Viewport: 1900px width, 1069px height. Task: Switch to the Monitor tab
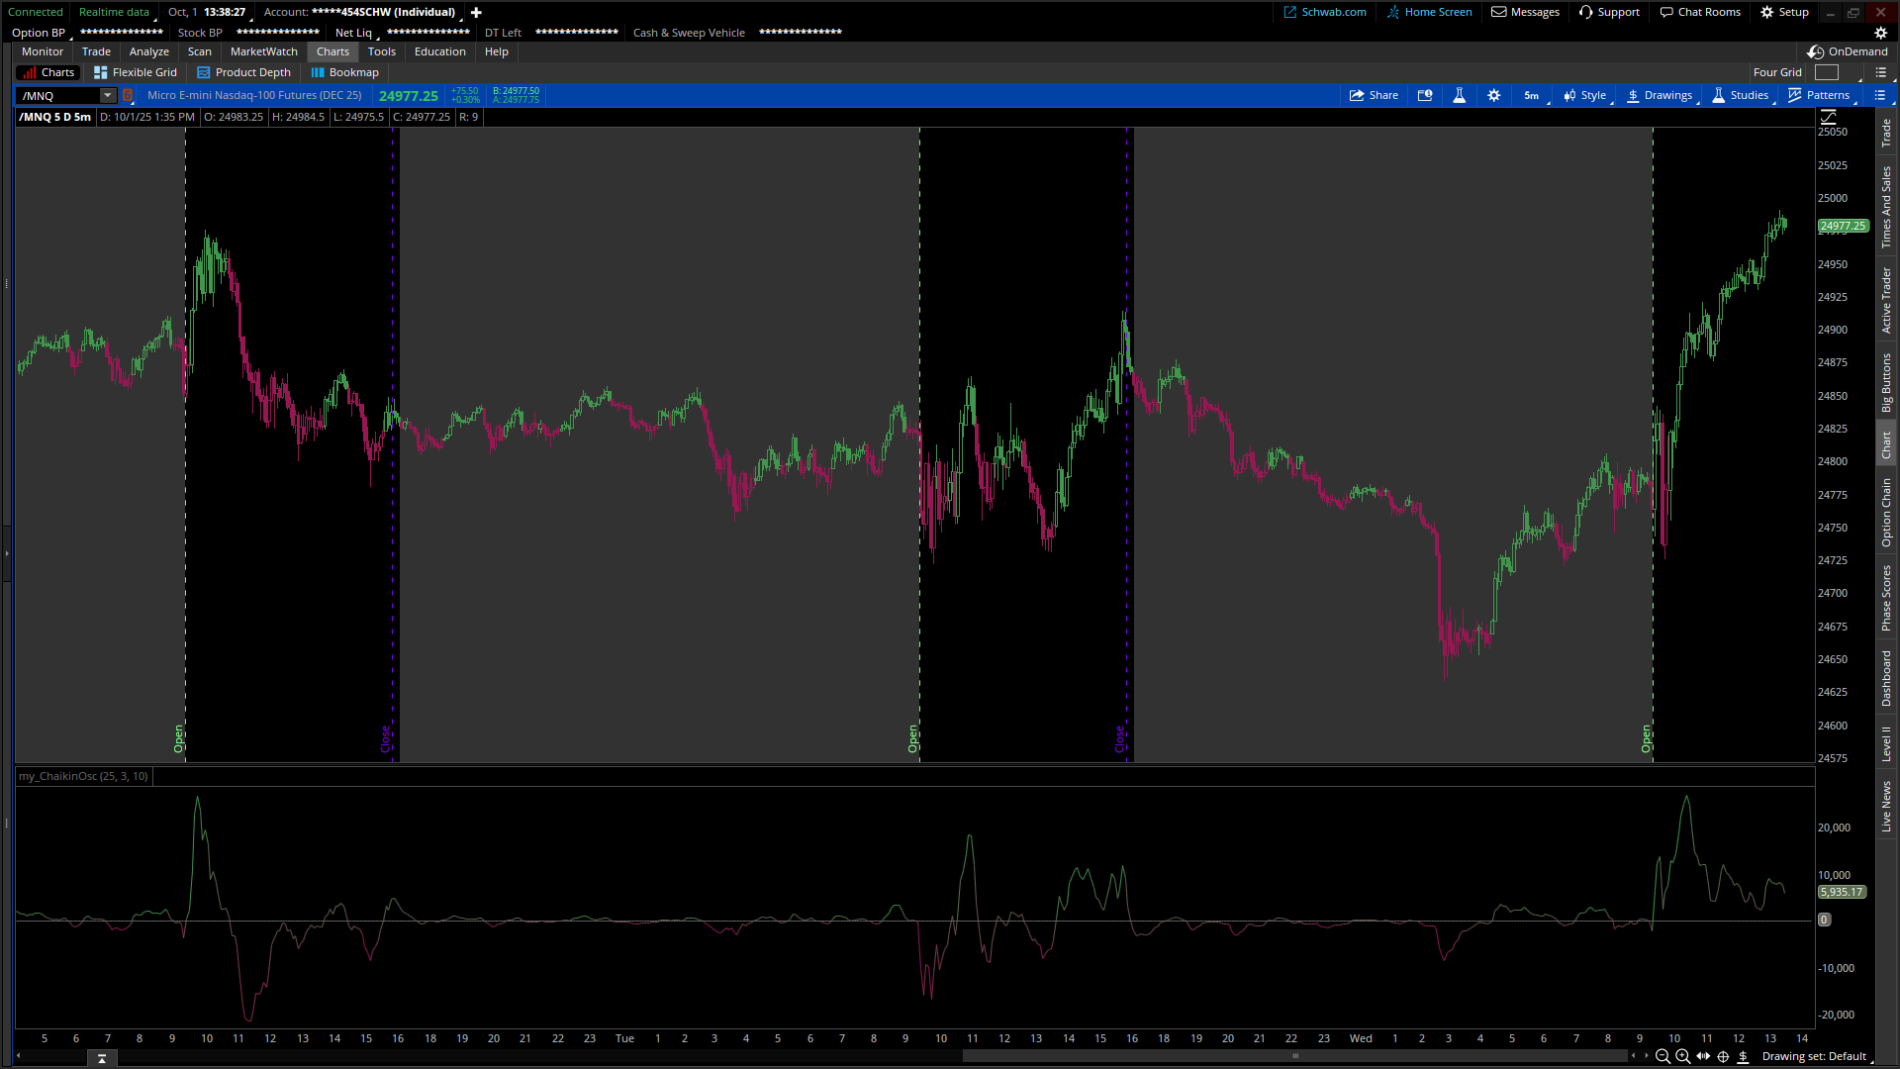coord(40,51)
